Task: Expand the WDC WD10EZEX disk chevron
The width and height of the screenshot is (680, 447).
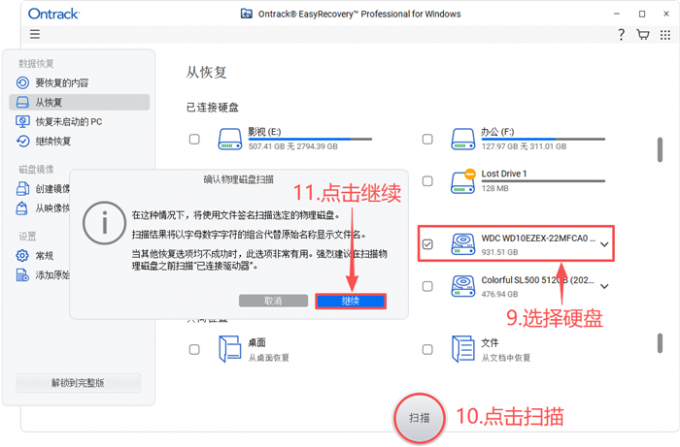Action: pos(604,245)
